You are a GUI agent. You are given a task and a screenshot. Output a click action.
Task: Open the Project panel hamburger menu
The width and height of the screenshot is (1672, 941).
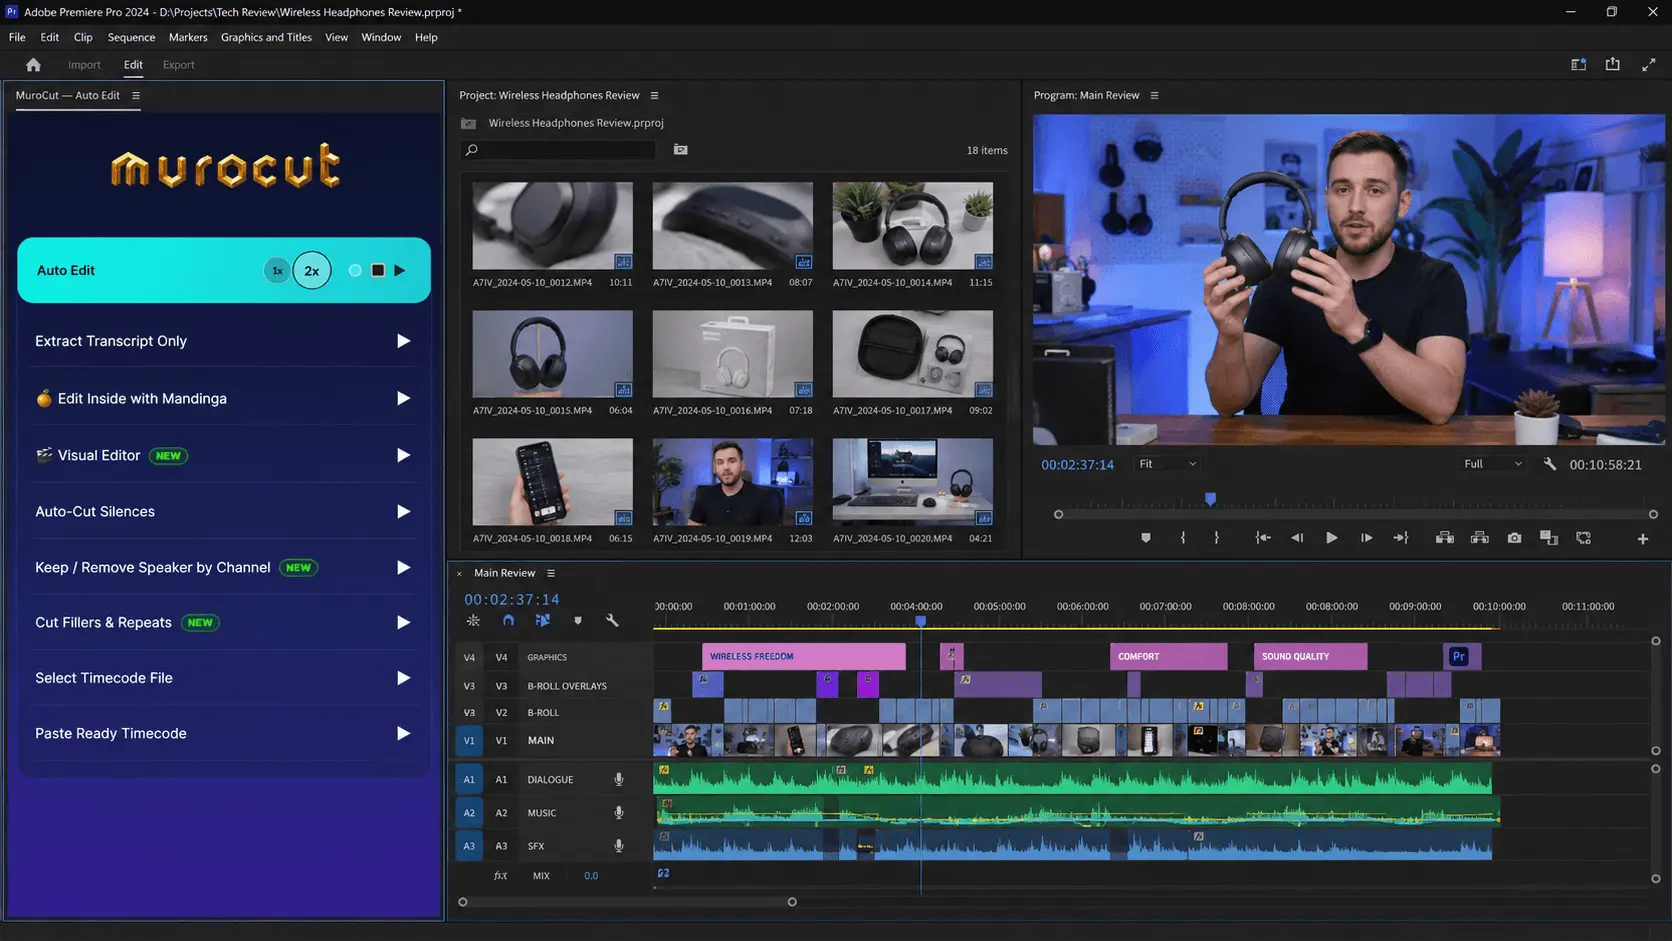pyautogui.click(x=655, y=96)
